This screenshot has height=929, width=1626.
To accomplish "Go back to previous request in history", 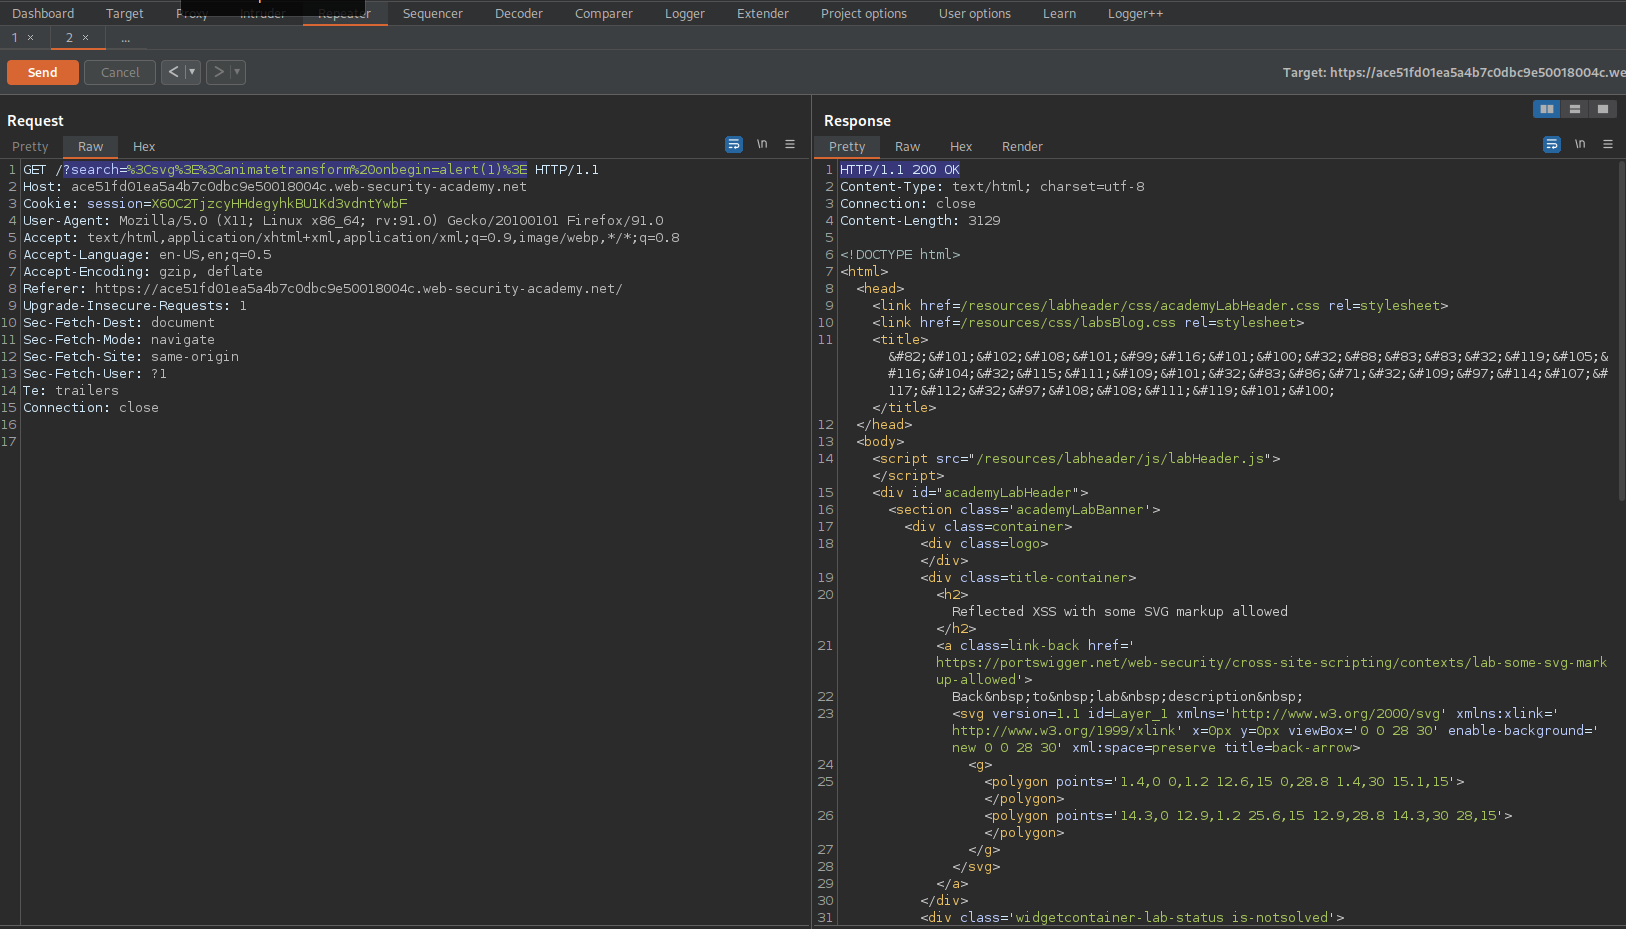I will pos(173,72).
